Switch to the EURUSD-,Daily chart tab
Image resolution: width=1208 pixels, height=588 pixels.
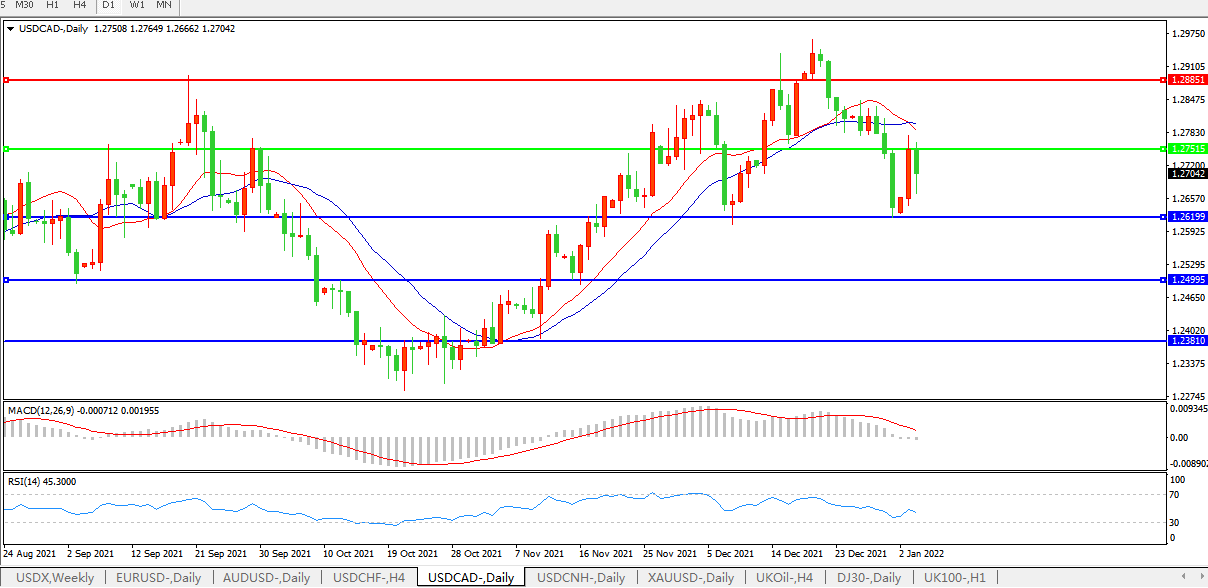click(158, 578)
